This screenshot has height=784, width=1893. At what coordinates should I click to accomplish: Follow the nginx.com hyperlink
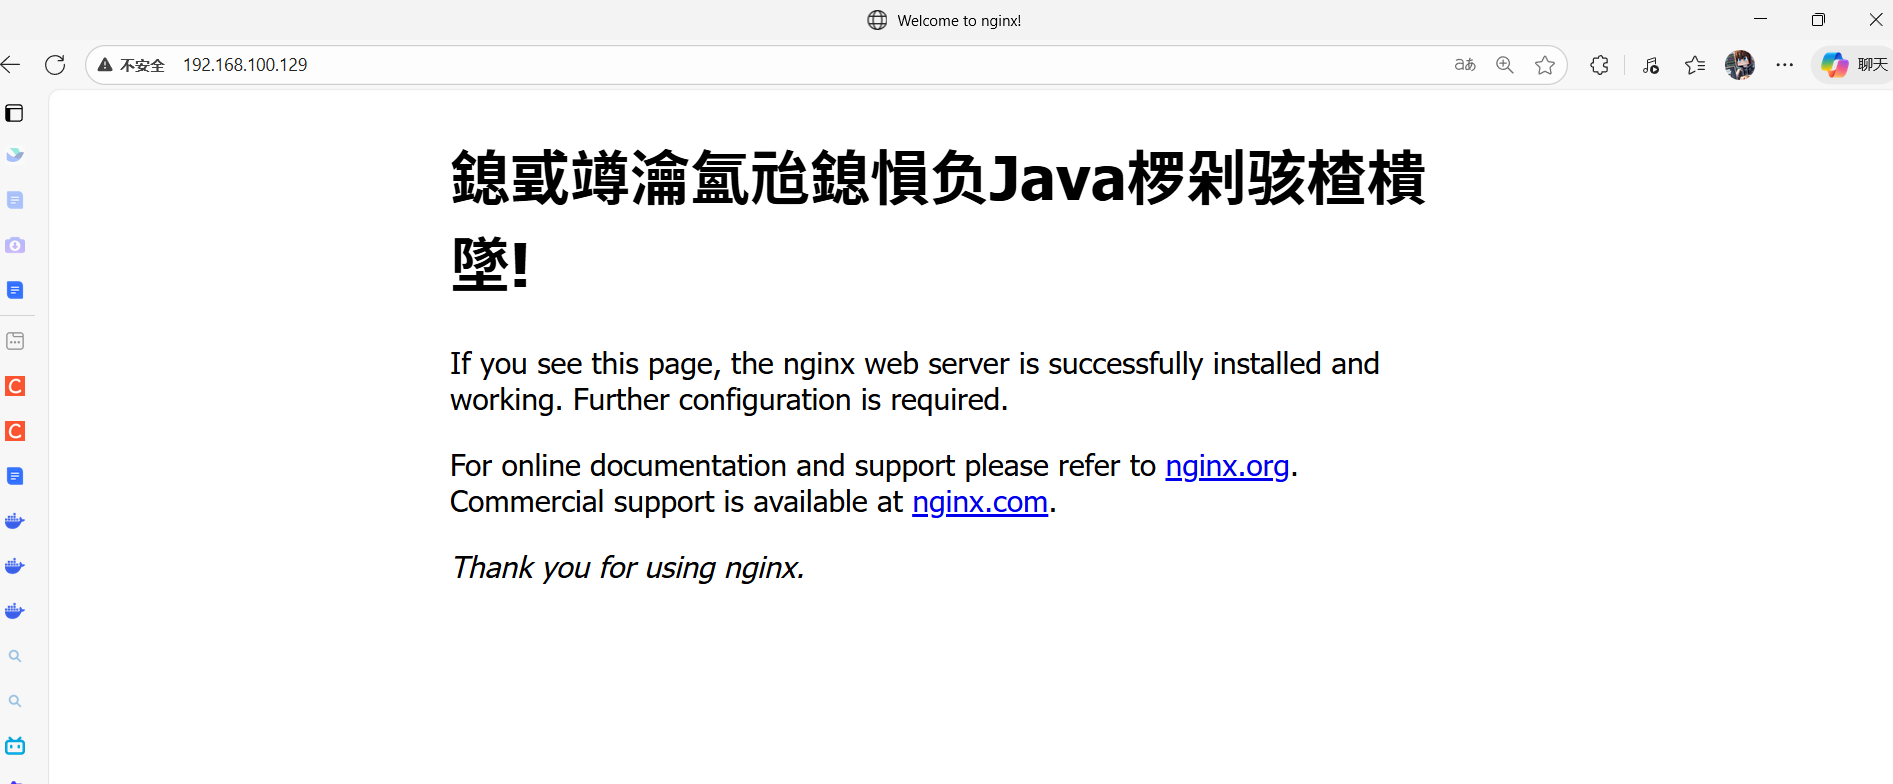pyautogui.click(x=980, y=502)
